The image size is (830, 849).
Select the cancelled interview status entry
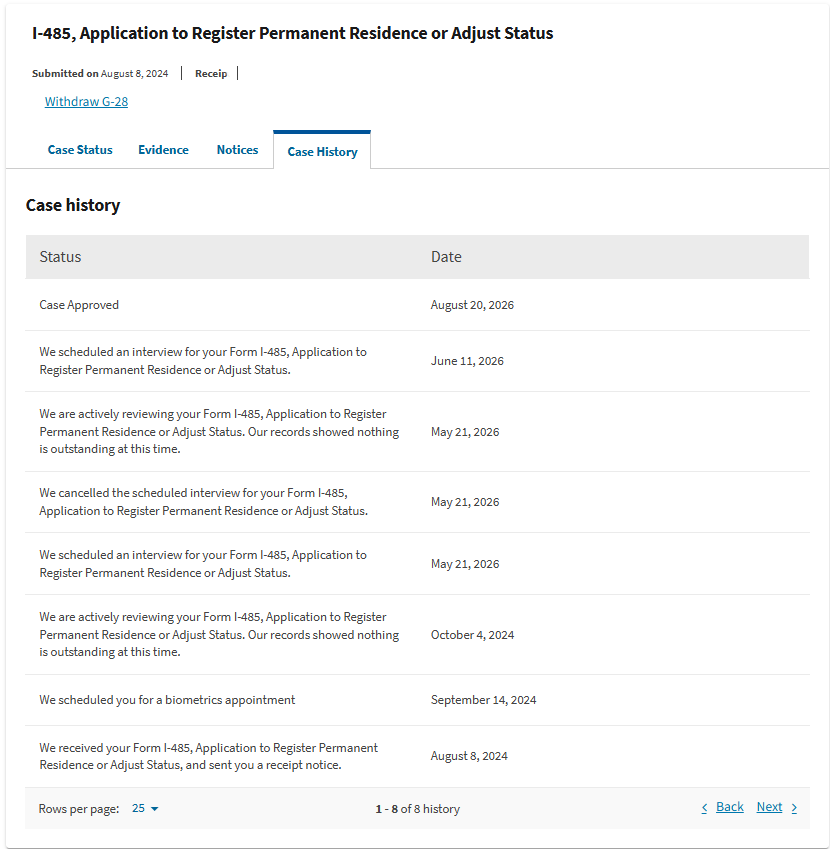tap(204, 502)
